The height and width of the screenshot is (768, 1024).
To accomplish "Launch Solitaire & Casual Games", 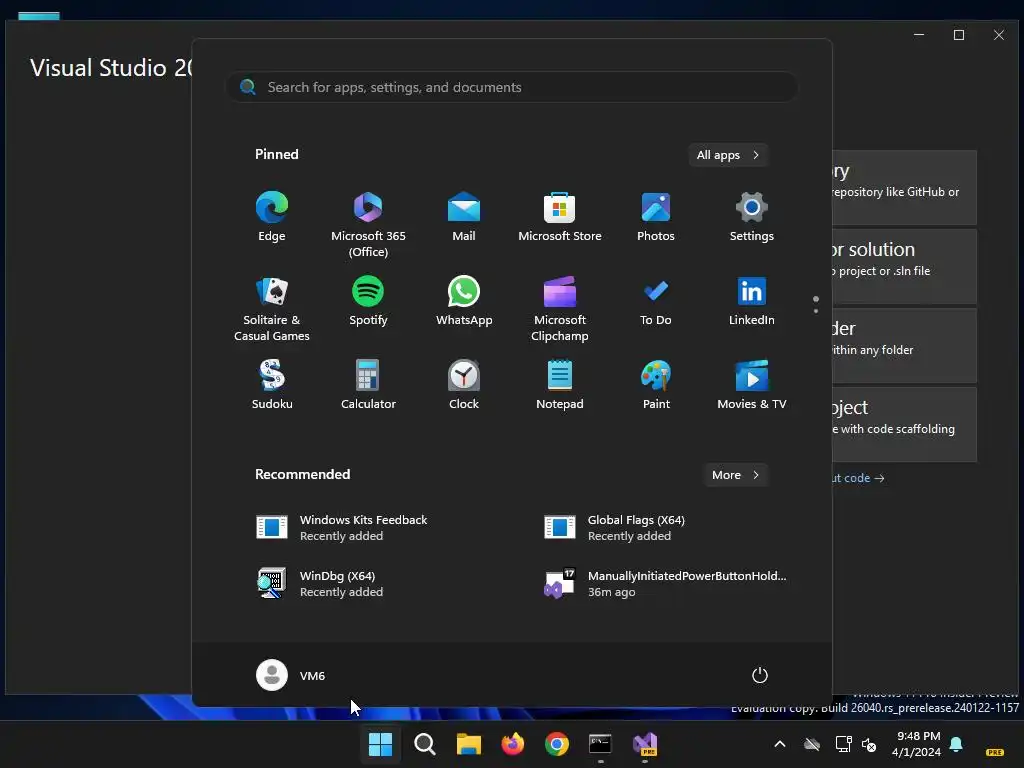I will (272, 308).
